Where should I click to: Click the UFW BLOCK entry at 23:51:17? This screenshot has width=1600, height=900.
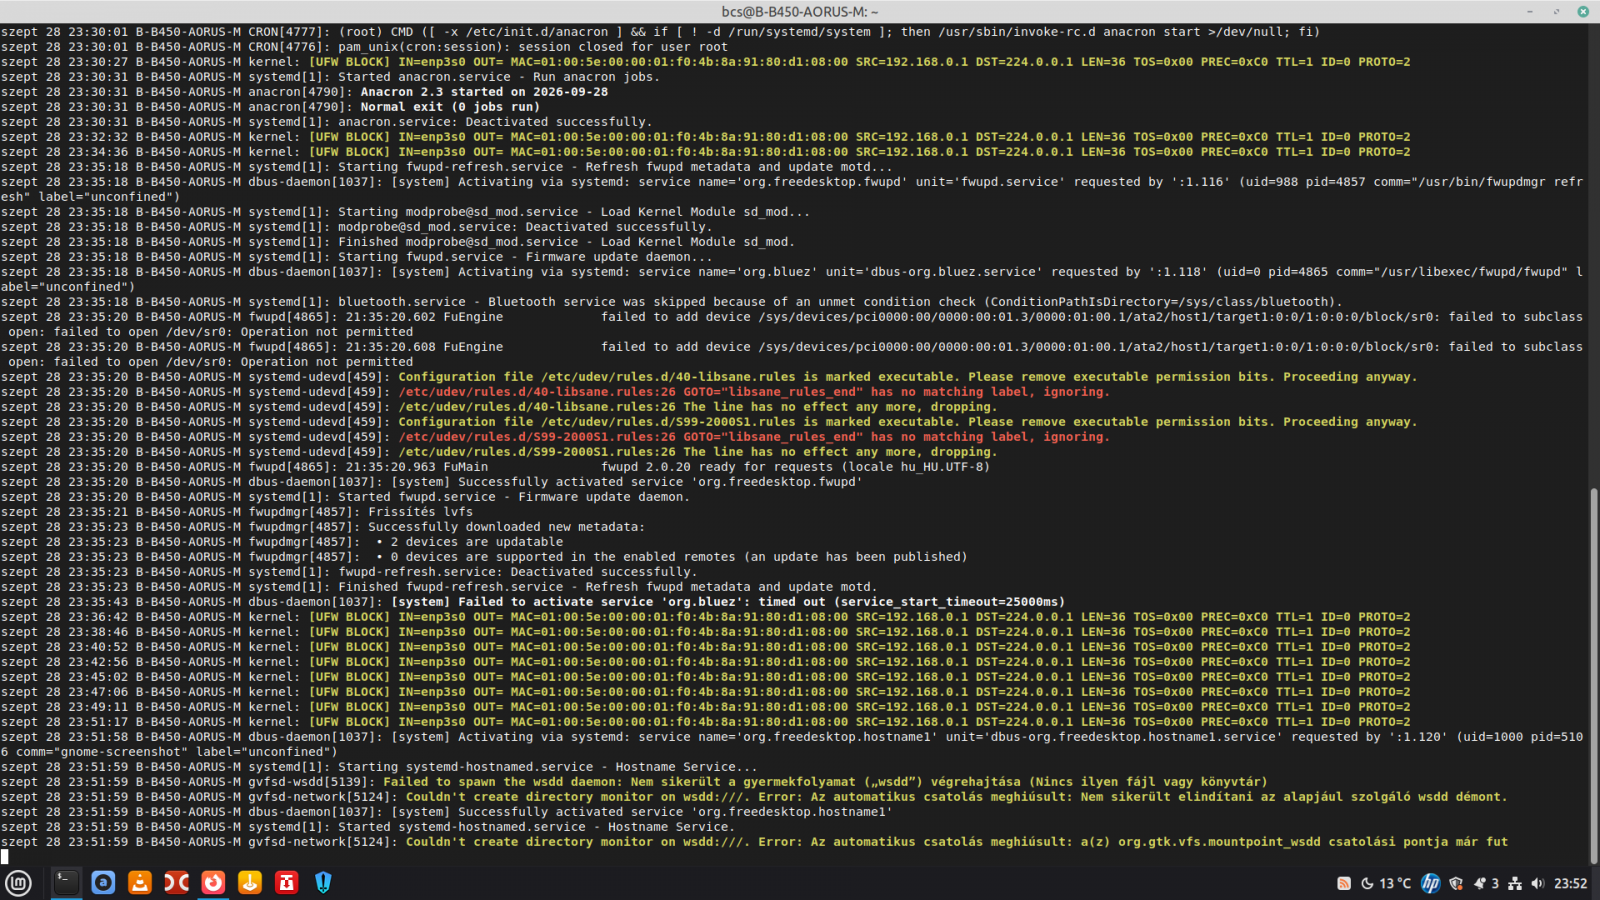(706, 722)
